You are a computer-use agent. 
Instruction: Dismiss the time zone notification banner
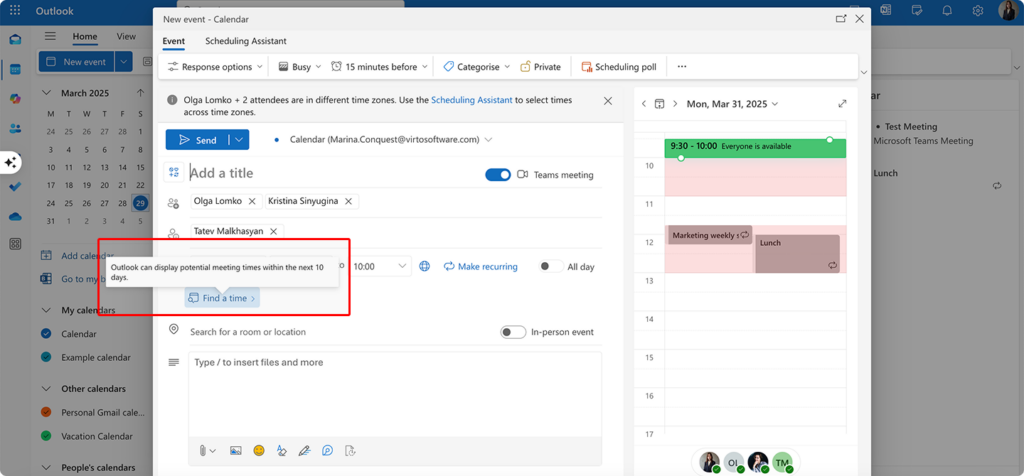click(x=608, y=101)
